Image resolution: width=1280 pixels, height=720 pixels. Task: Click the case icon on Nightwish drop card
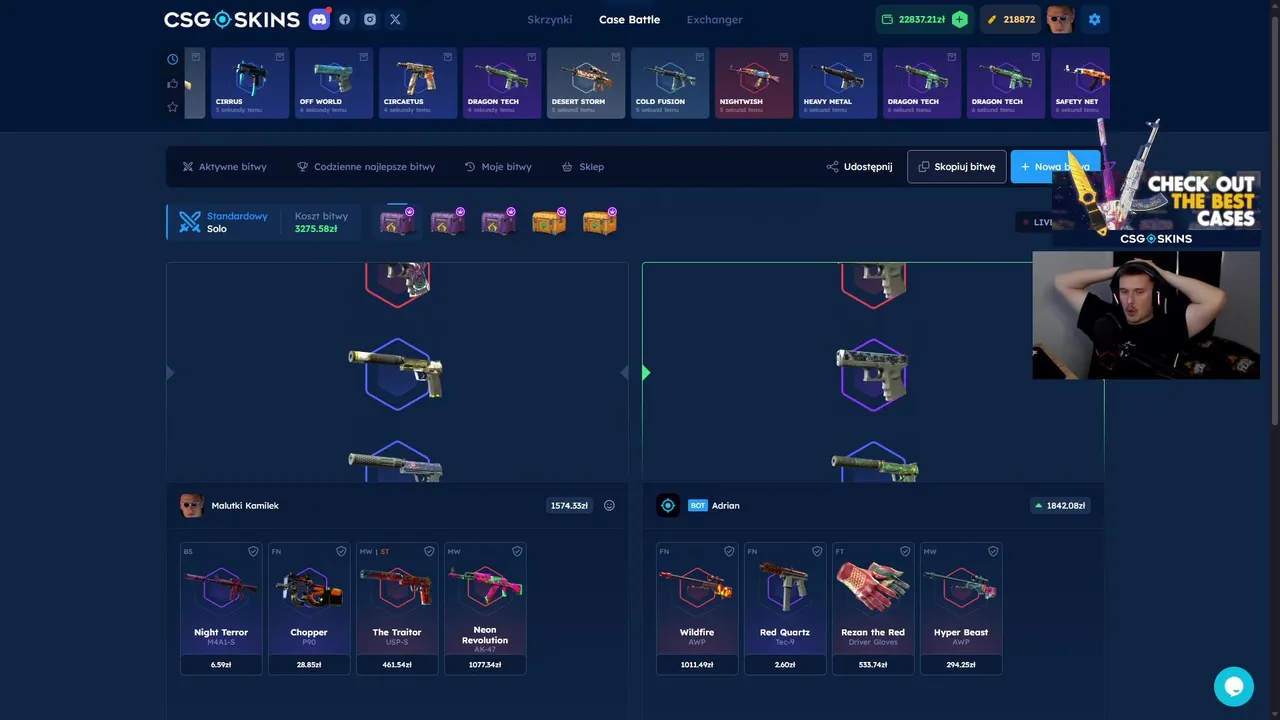coord(784,57)
